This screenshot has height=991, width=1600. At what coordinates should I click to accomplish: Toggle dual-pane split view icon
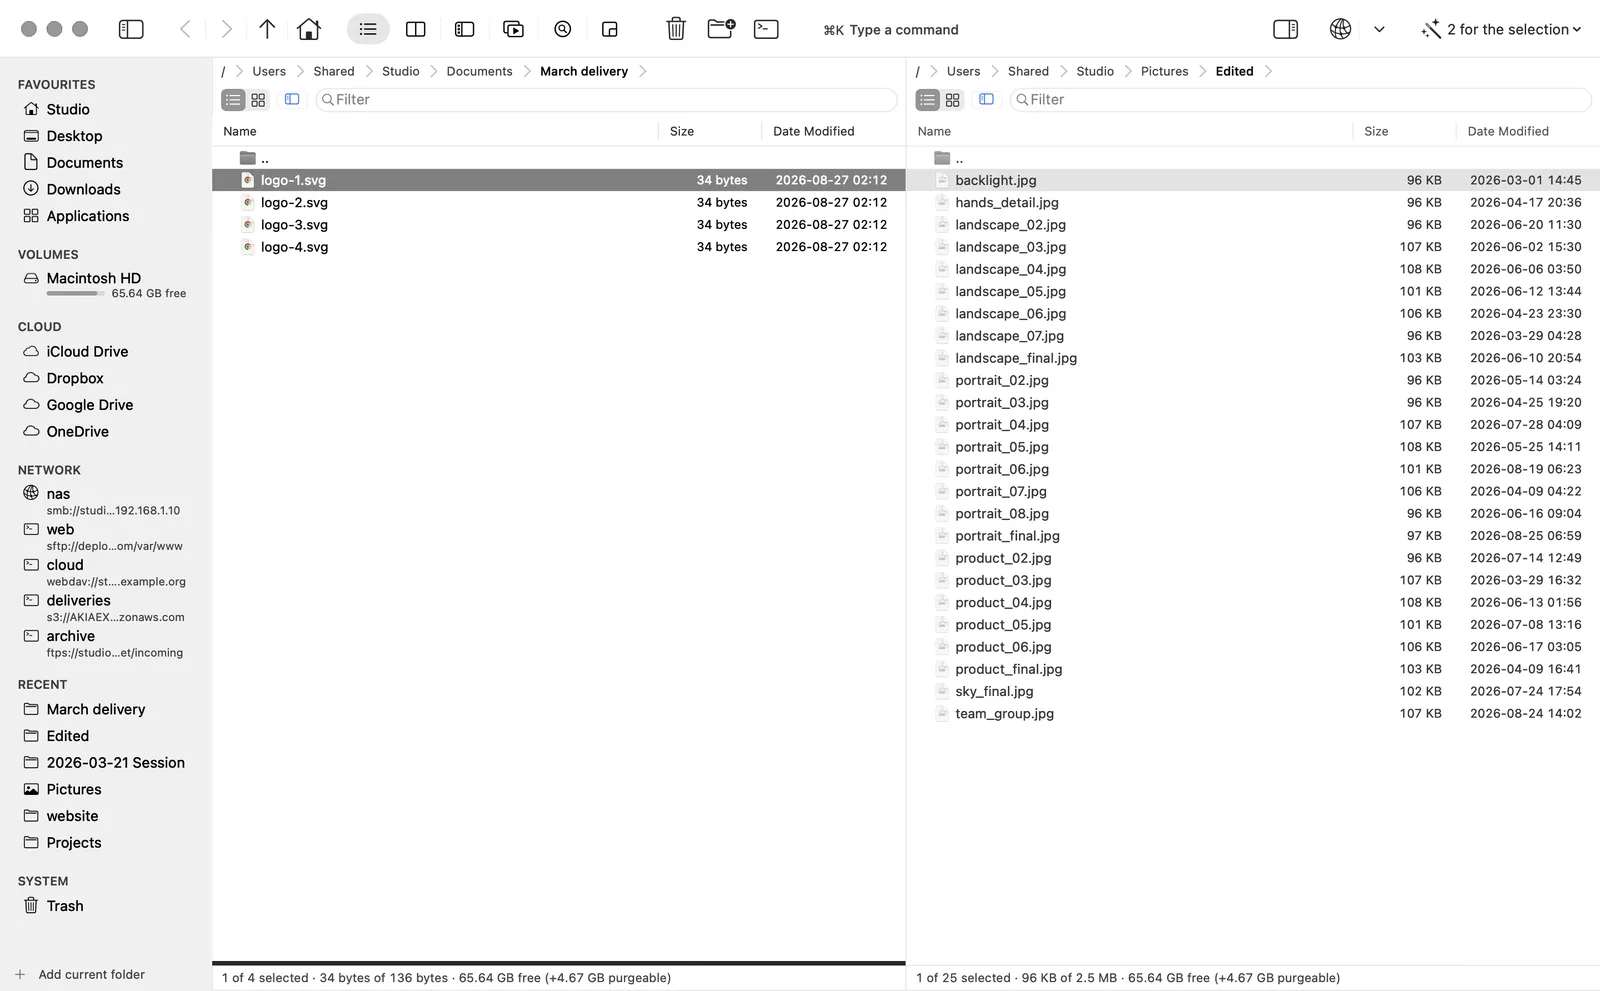[x=416, y=29]
